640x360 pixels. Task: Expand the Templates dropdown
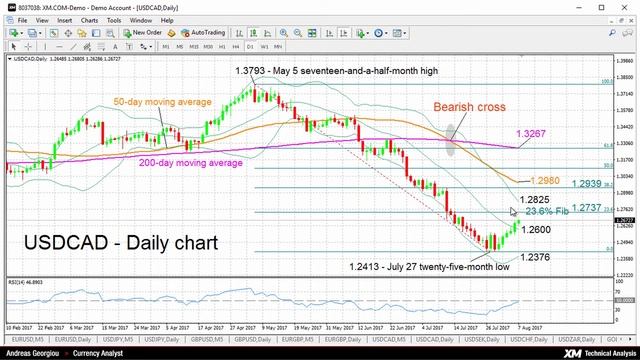coord(404,33)
